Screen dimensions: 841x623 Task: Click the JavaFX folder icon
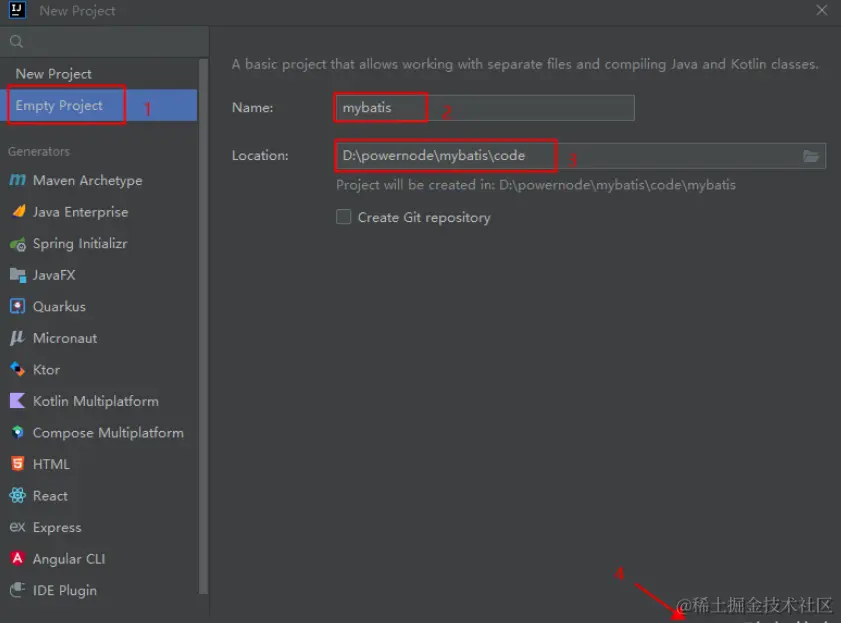(x=18, y=275)
